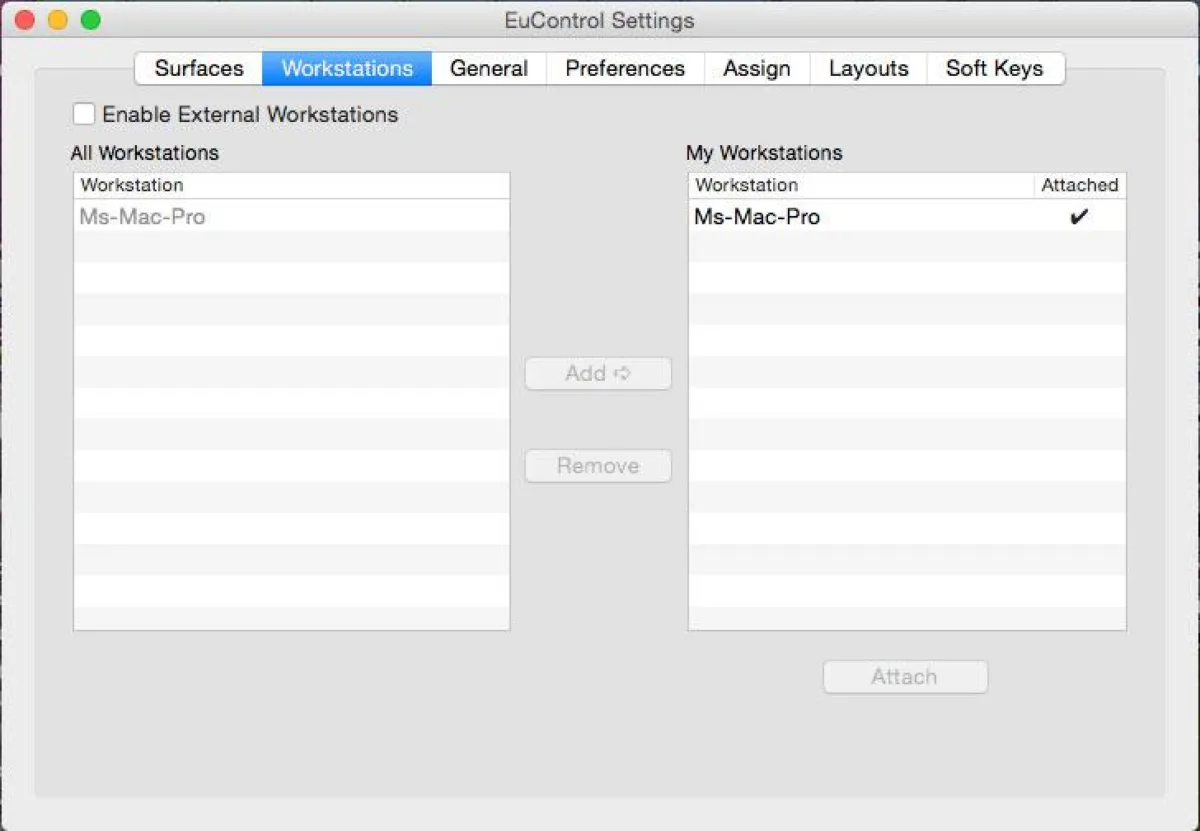The height and width of the screenshot is (831, 1200).
Task: Minimize the EuControl Settings window
Action: pos(58,20)
